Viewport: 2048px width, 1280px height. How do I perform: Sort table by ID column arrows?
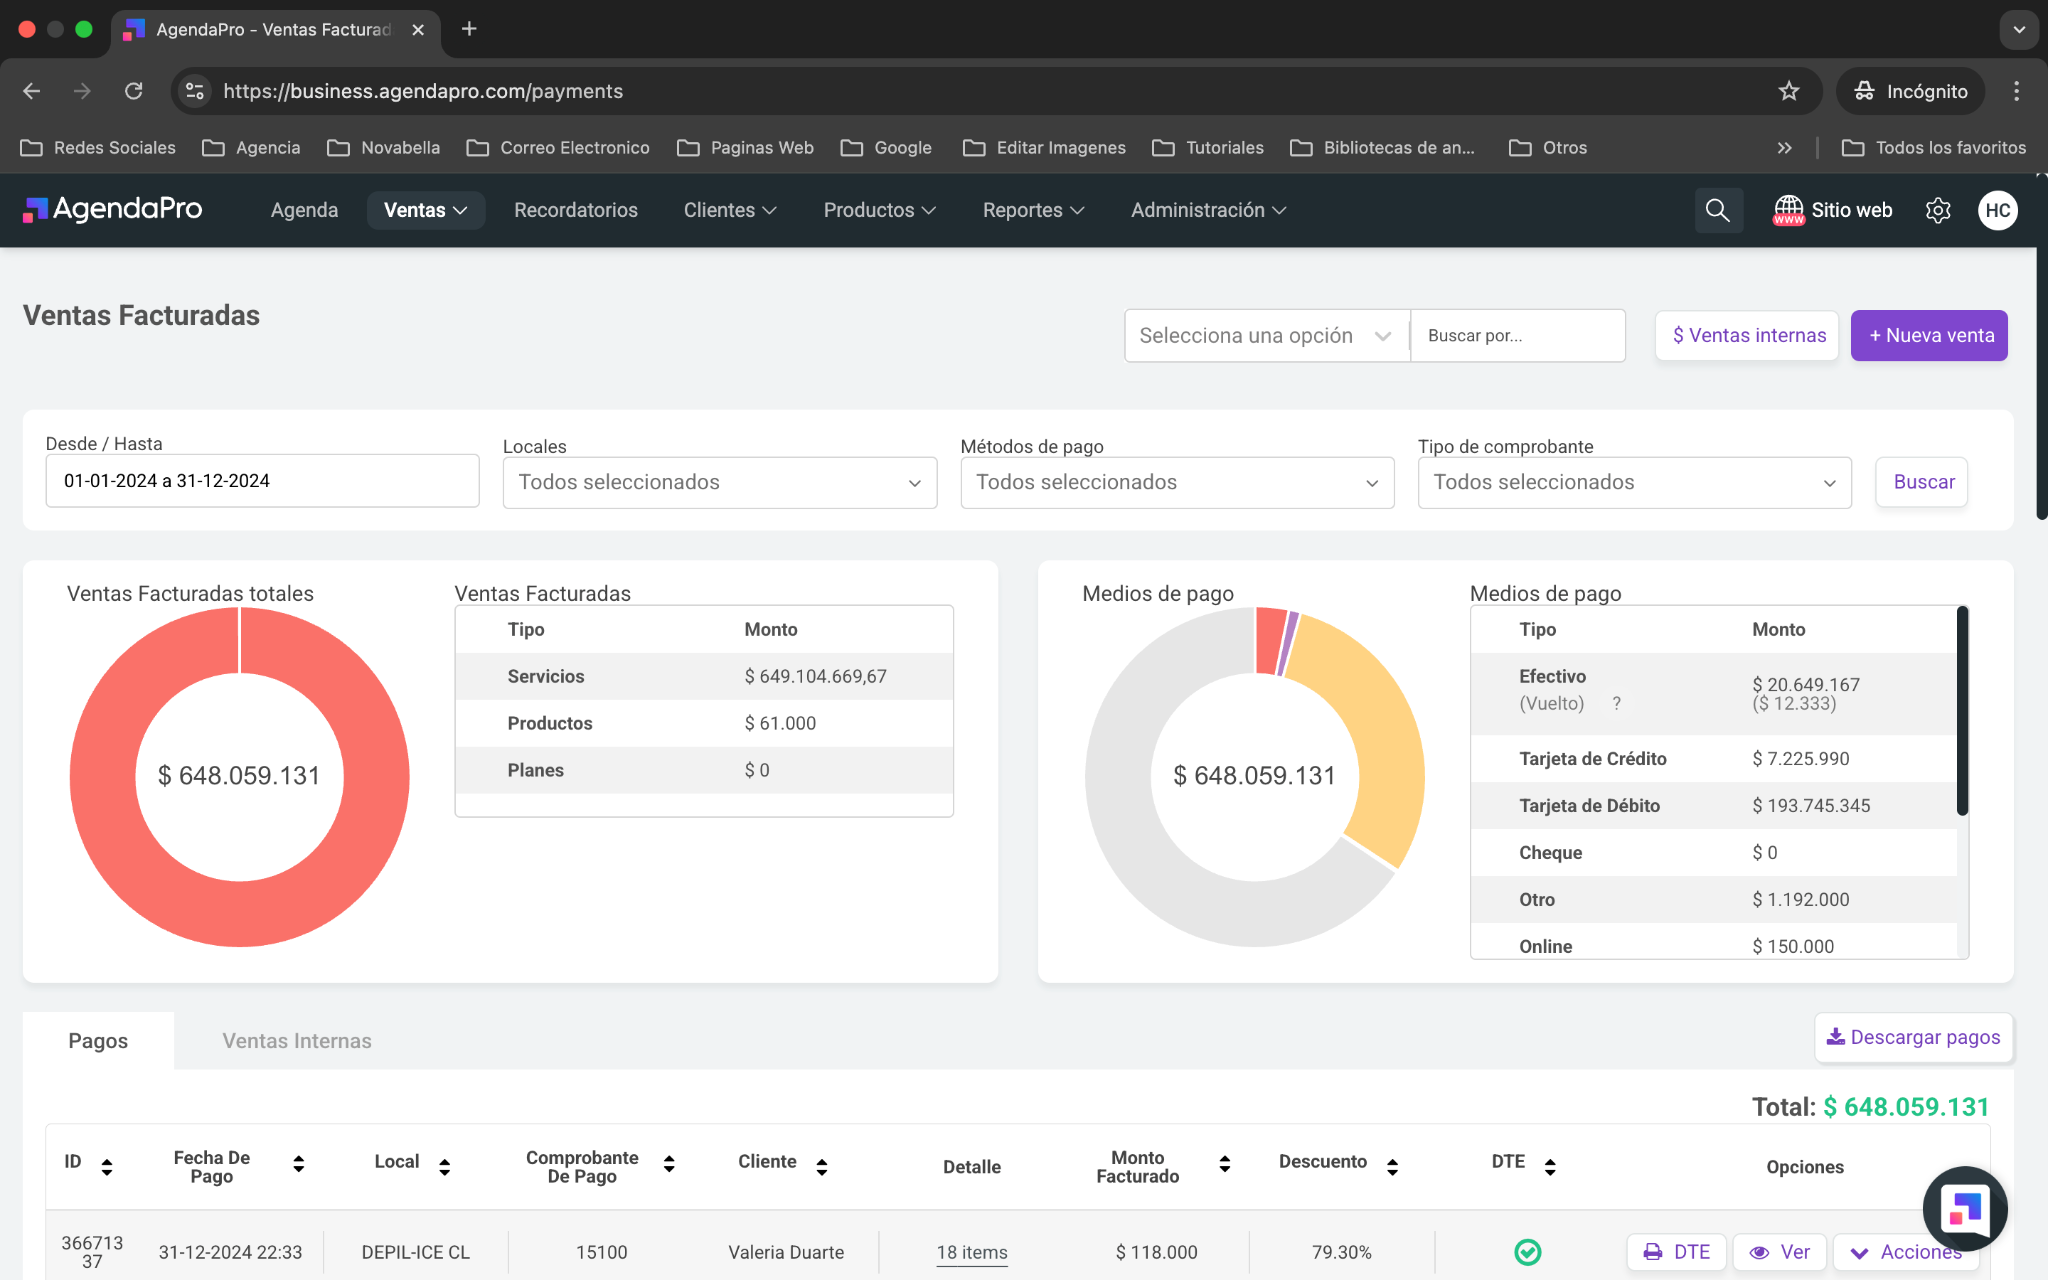(x=107, y=1166)
